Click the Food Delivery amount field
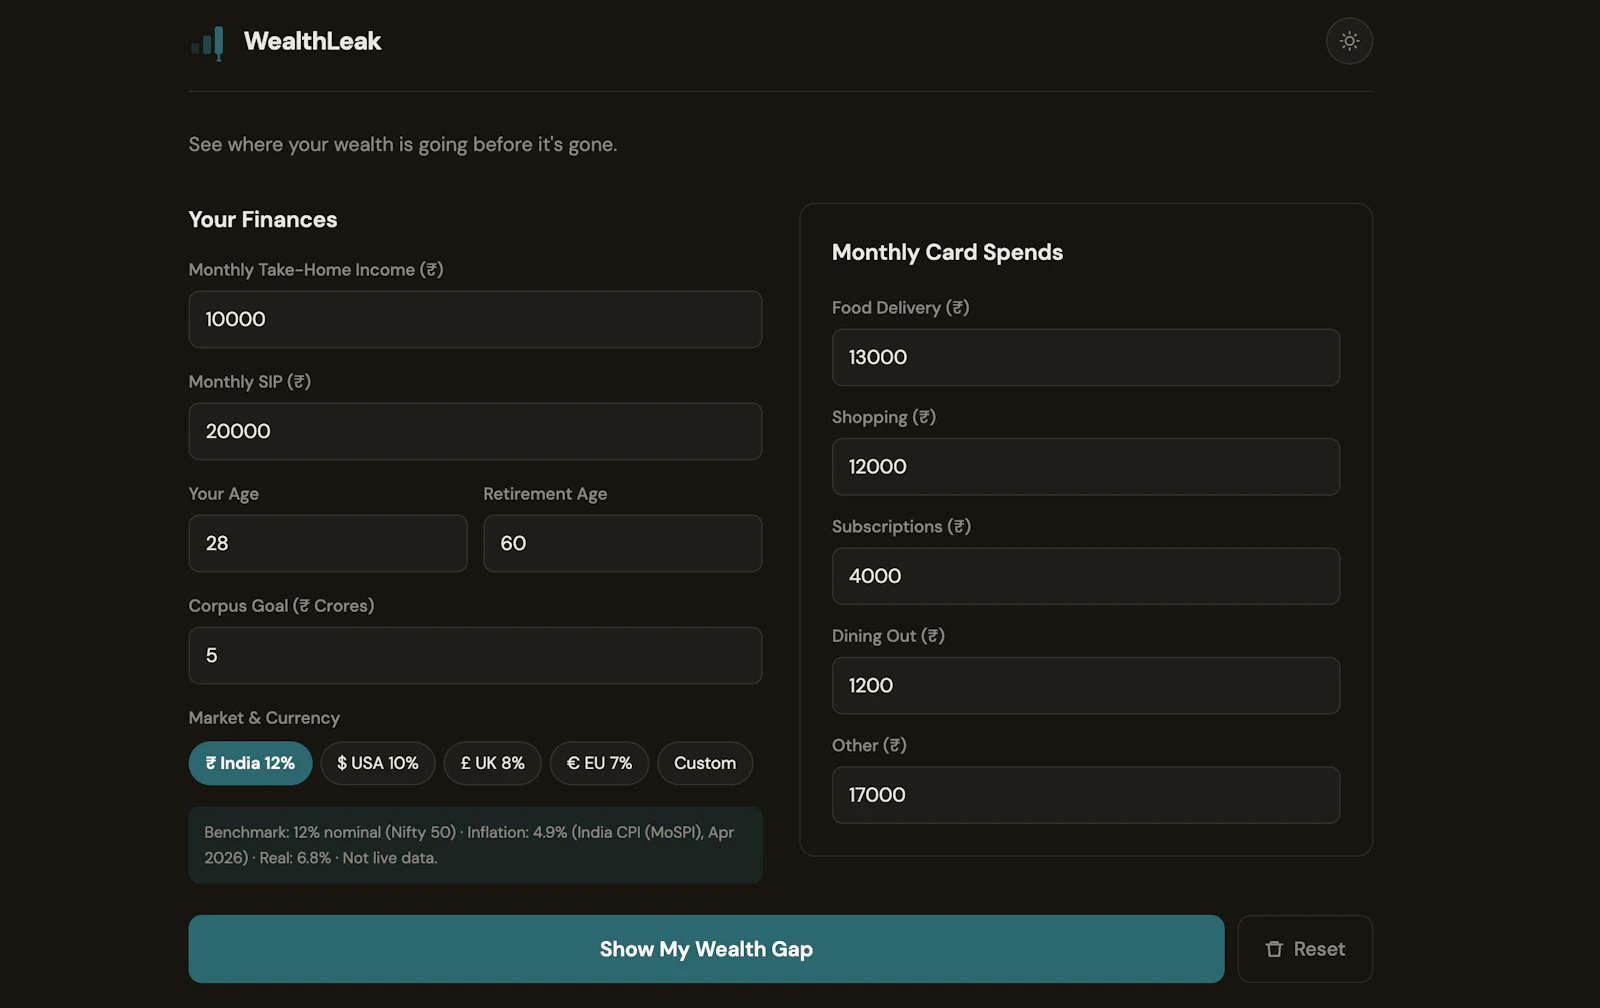 pos(1086,357)
